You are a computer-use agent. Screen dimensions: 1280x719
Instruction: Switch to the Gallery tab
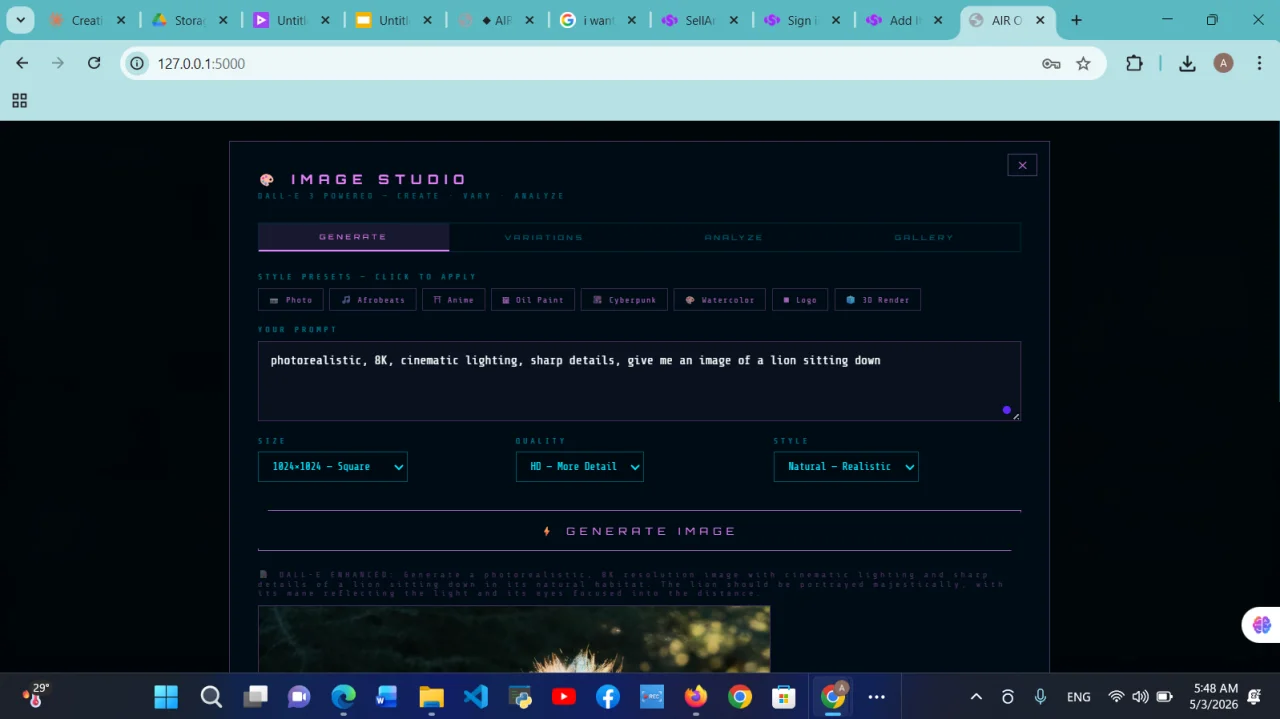(x=924, y=237)
